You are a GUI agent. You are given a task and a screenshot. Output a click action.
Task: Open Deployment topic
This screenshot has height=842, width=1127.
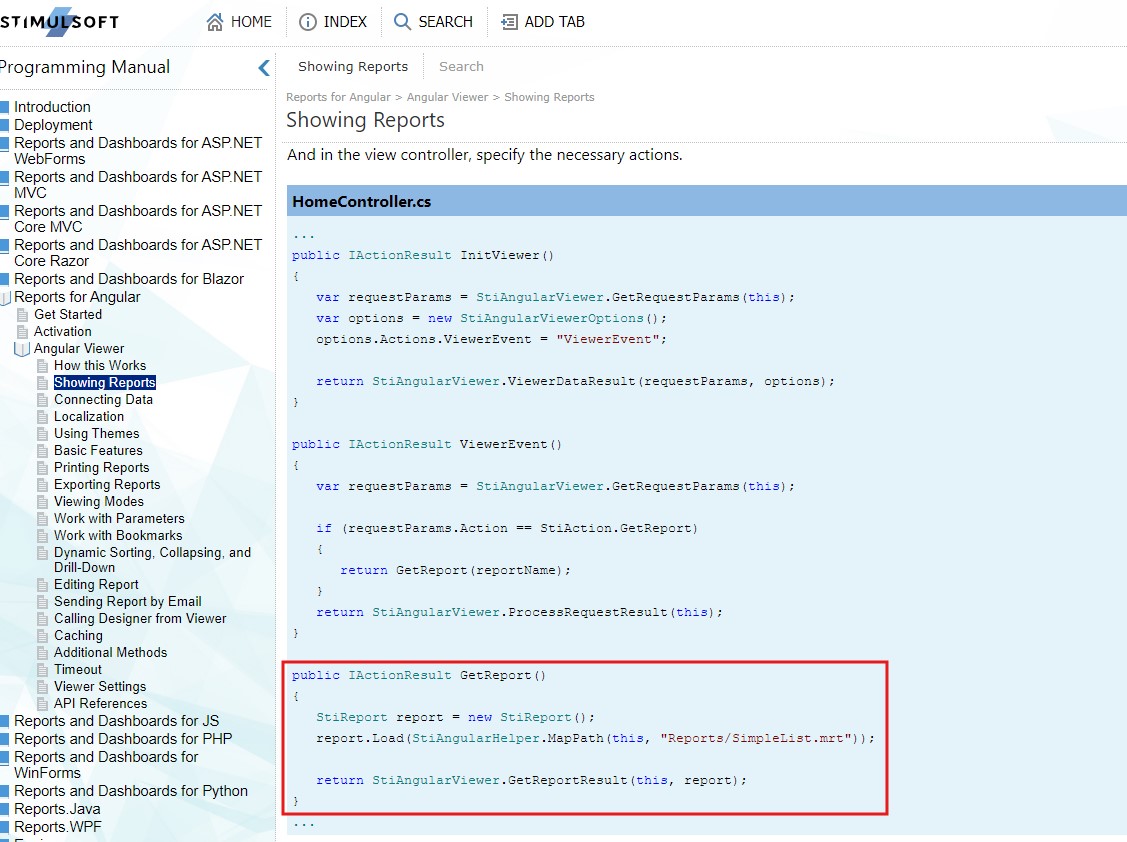click(53, 124)
